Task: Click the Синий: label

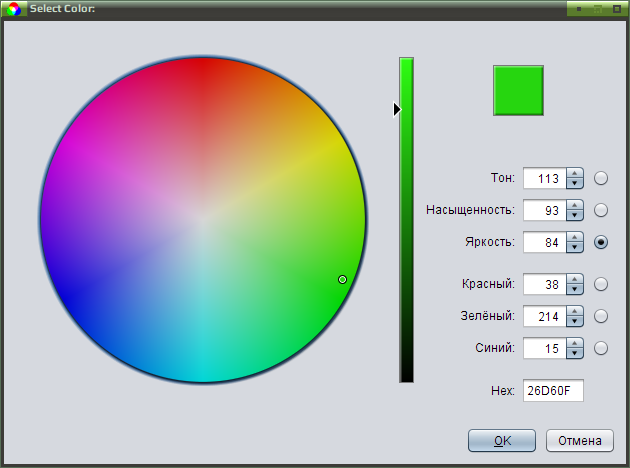Action: point(495,347)
